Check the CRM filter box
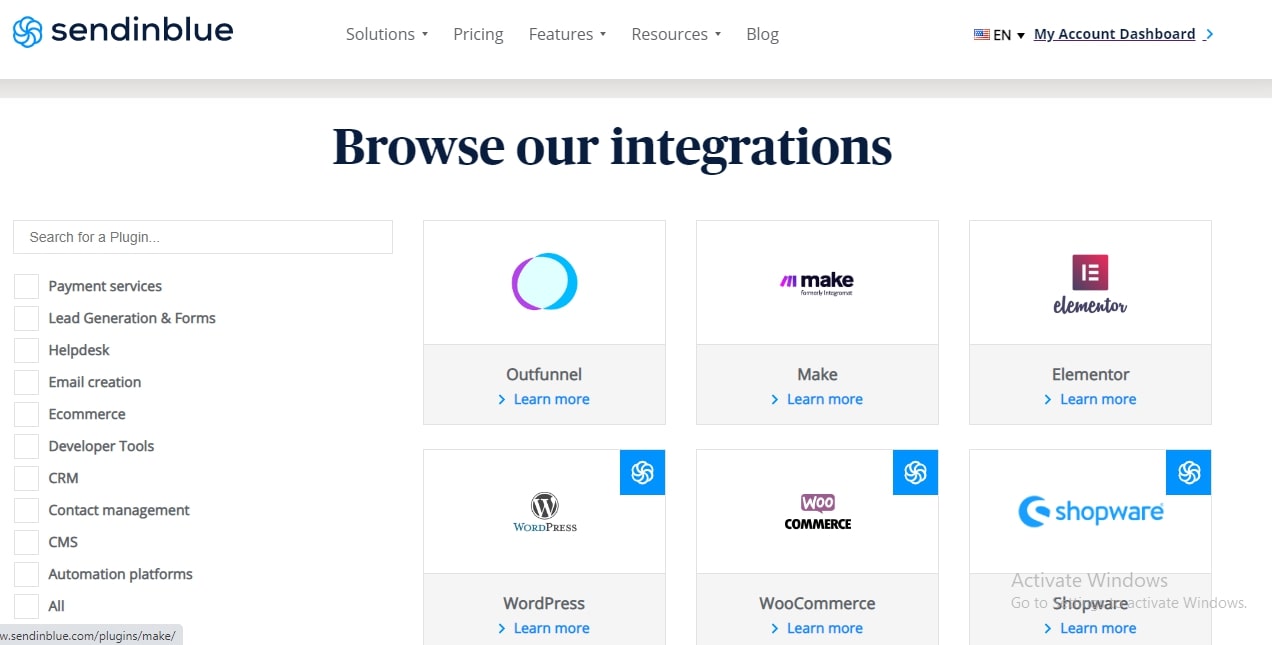 [x=26, y=478]
